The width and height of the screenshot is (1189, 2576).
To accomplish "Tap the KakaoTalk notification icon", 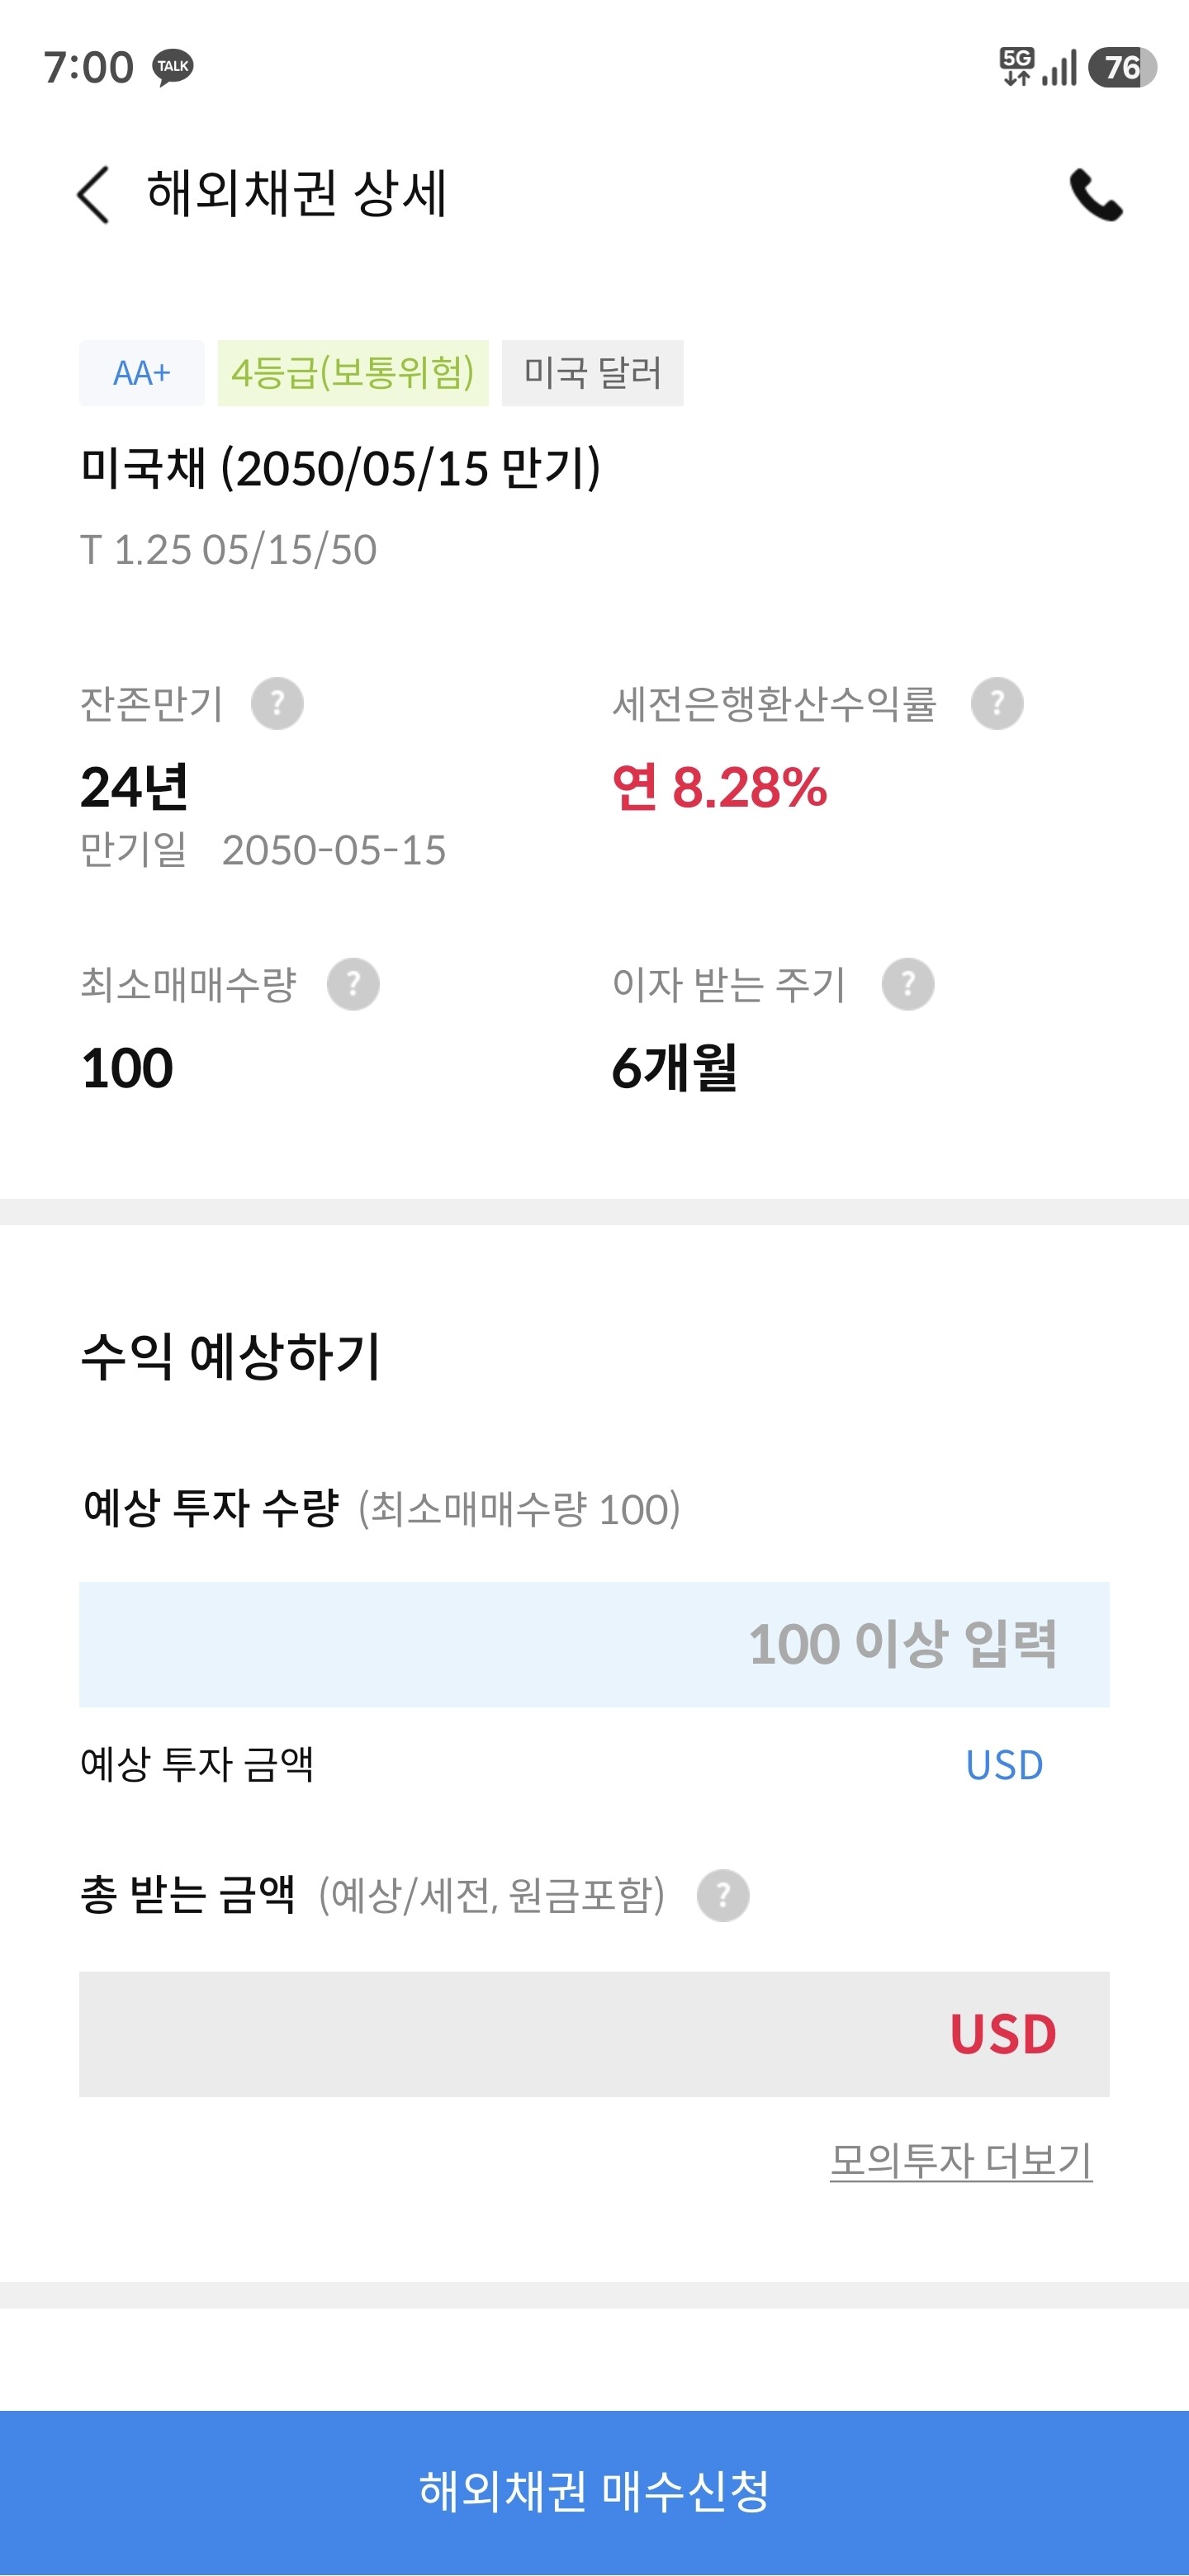I will [x=173, y=67].
